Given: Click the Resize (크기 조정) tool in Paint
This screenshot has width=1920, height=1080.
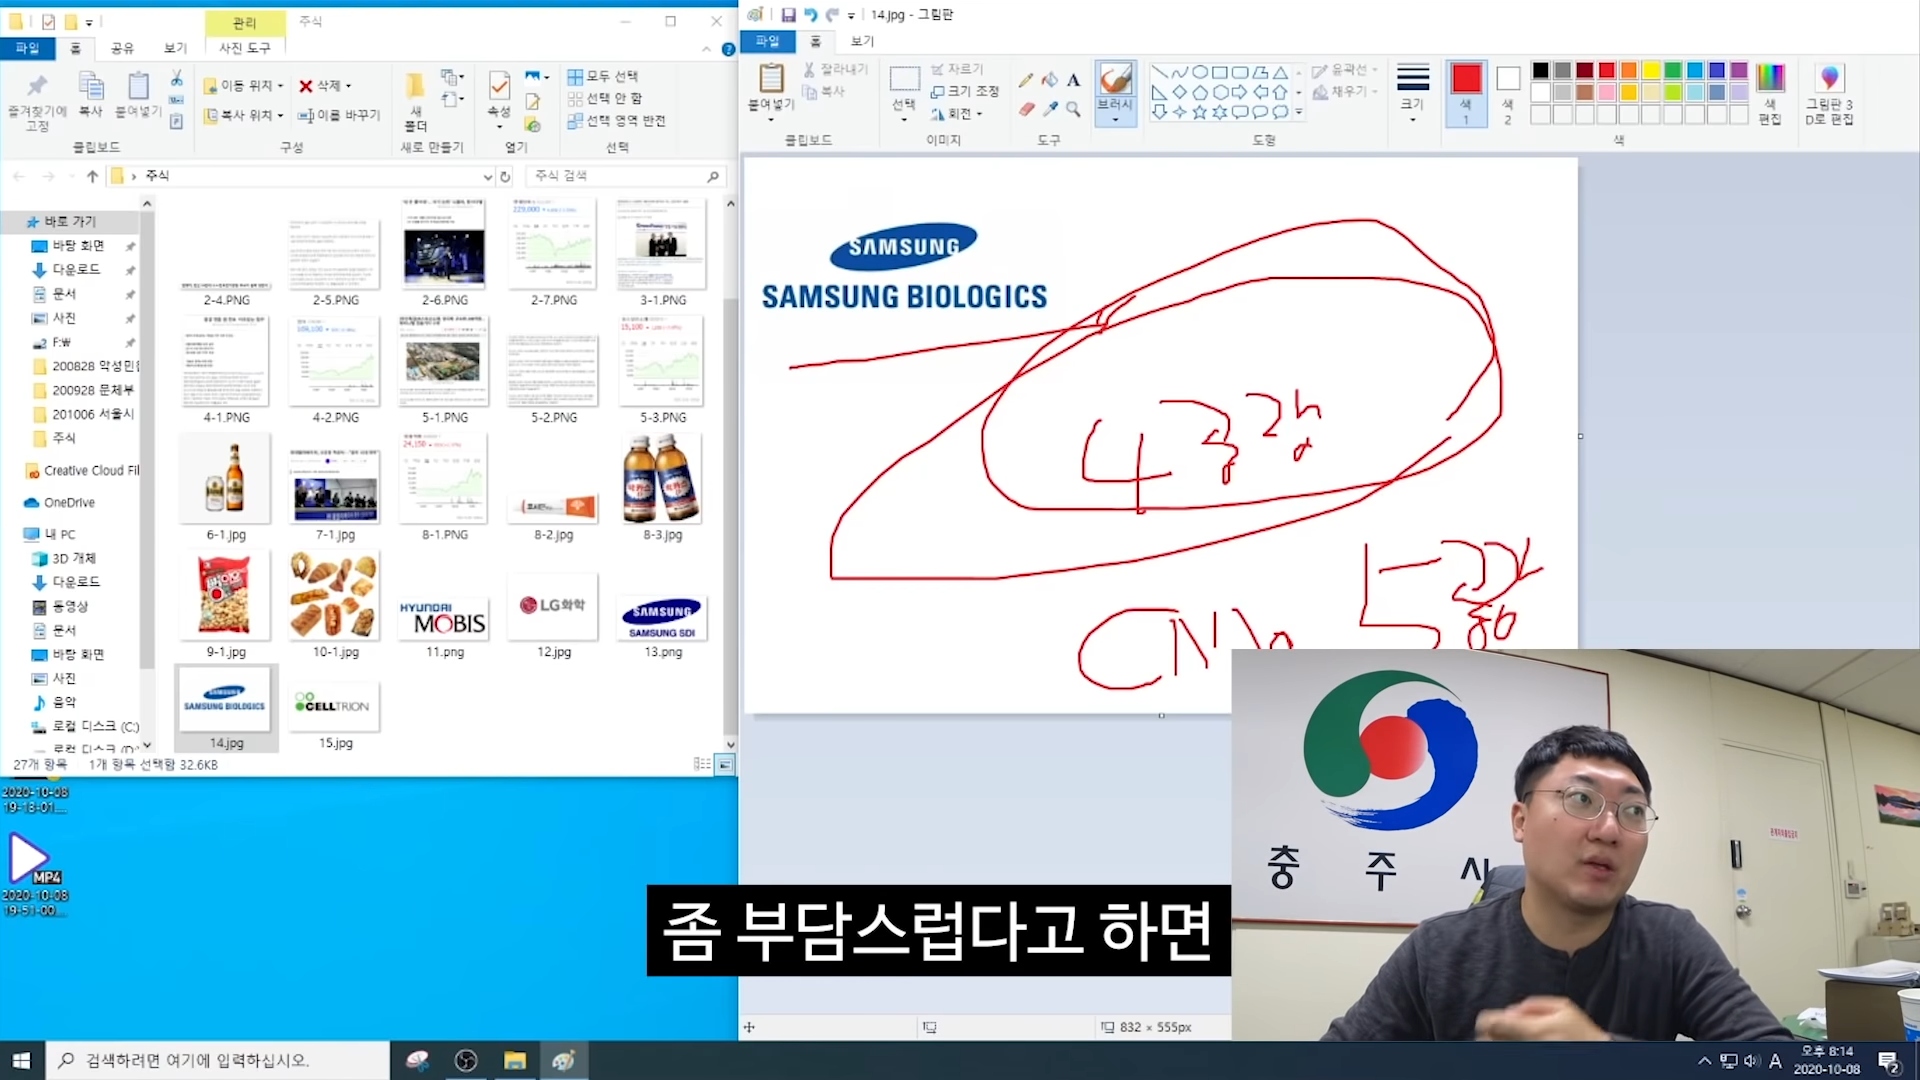Looking at the screenshot, I should coord(965,91).
